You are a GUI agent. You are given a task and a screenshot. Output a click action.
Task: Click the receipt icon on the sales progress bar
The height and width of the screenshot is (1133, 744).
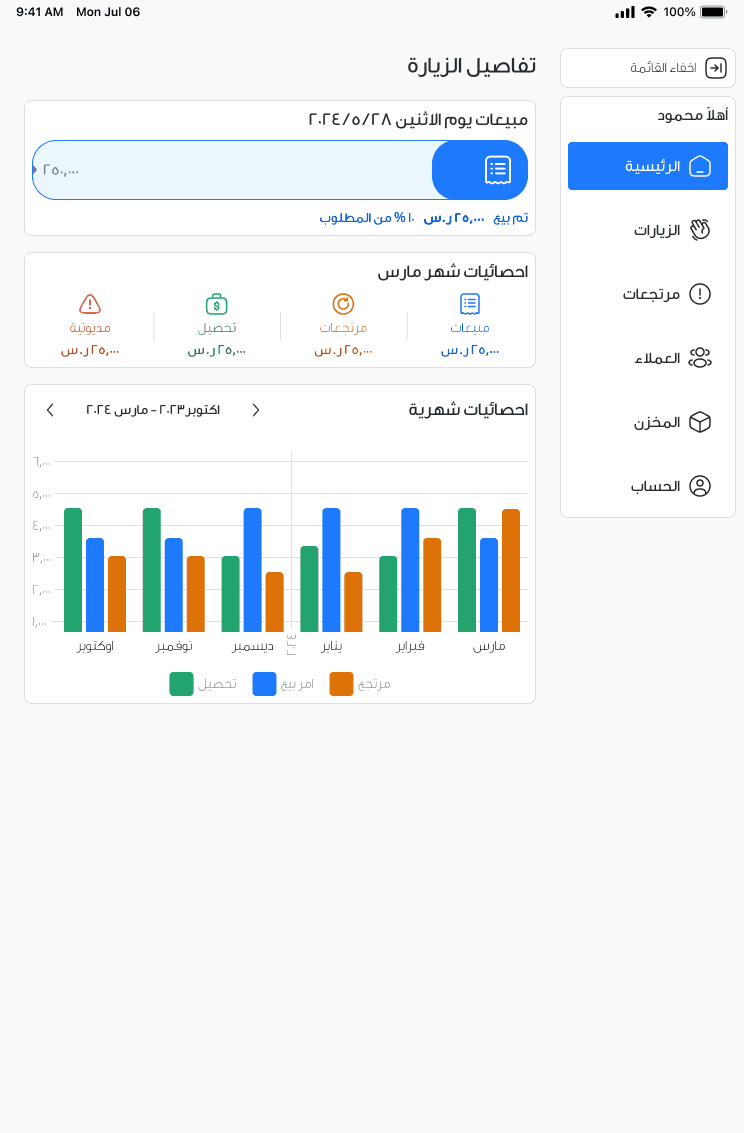click(498, 170)
